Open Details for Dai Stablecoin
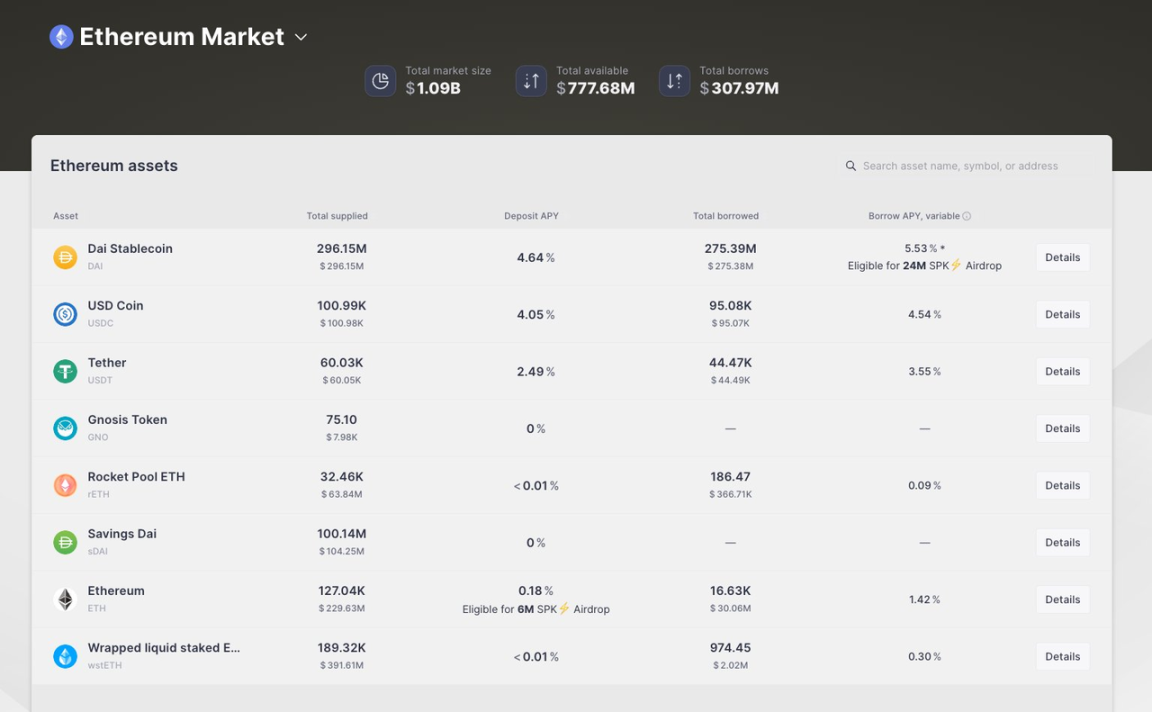This screenshot has width=1152, height=712. pos(1062,257)
